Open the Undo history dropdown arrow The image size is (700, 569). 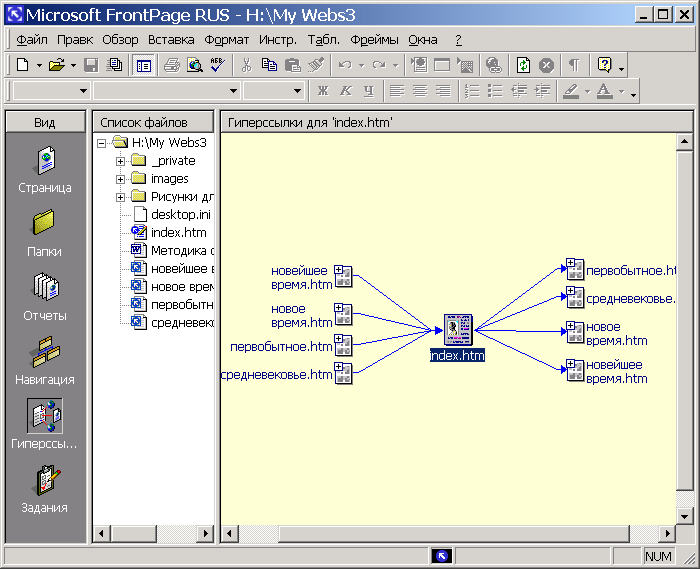pyautogui.click(x=362, y=66)
